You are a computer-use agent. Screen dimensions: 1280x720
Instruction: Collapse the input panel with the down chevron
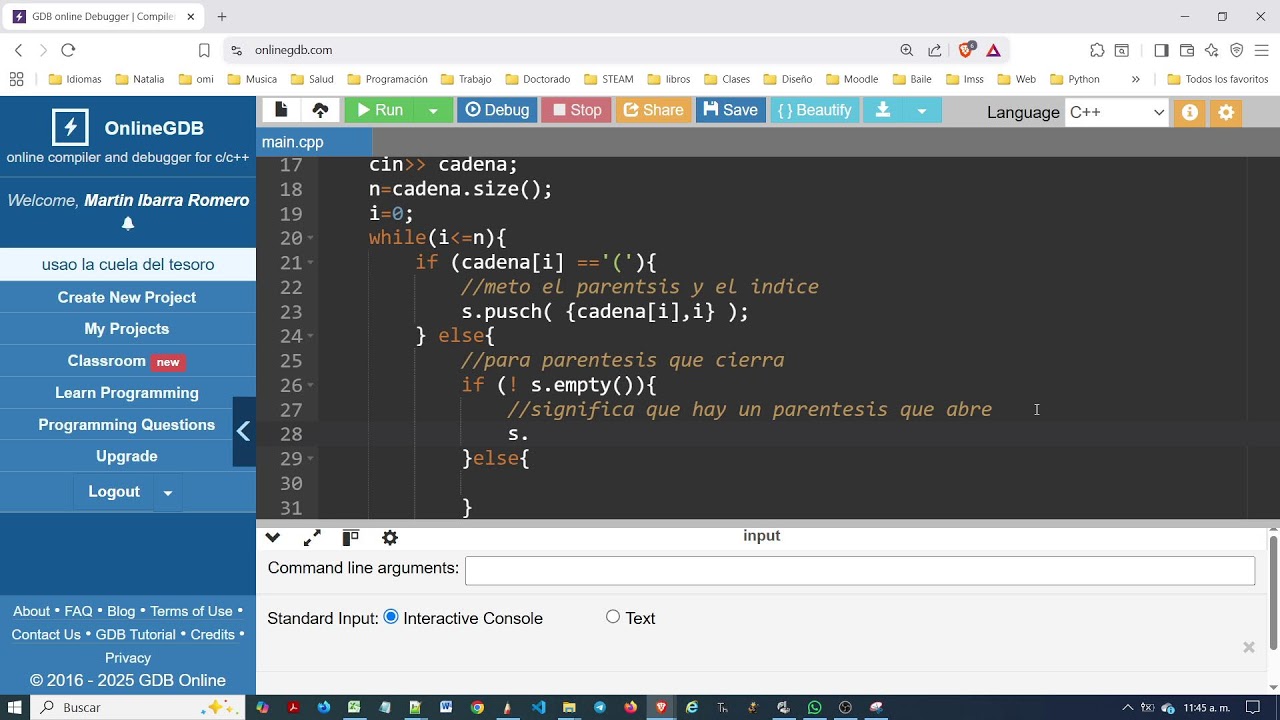[273, 538]
